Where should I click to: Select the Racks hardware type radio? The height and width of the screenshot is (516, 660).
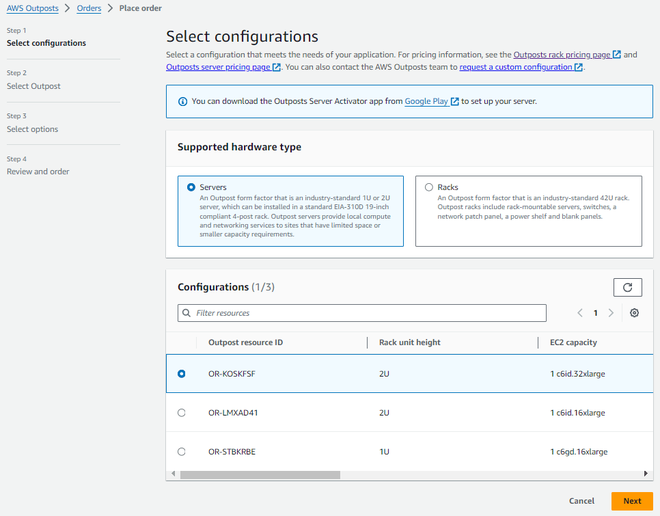[x=429, y=187]
